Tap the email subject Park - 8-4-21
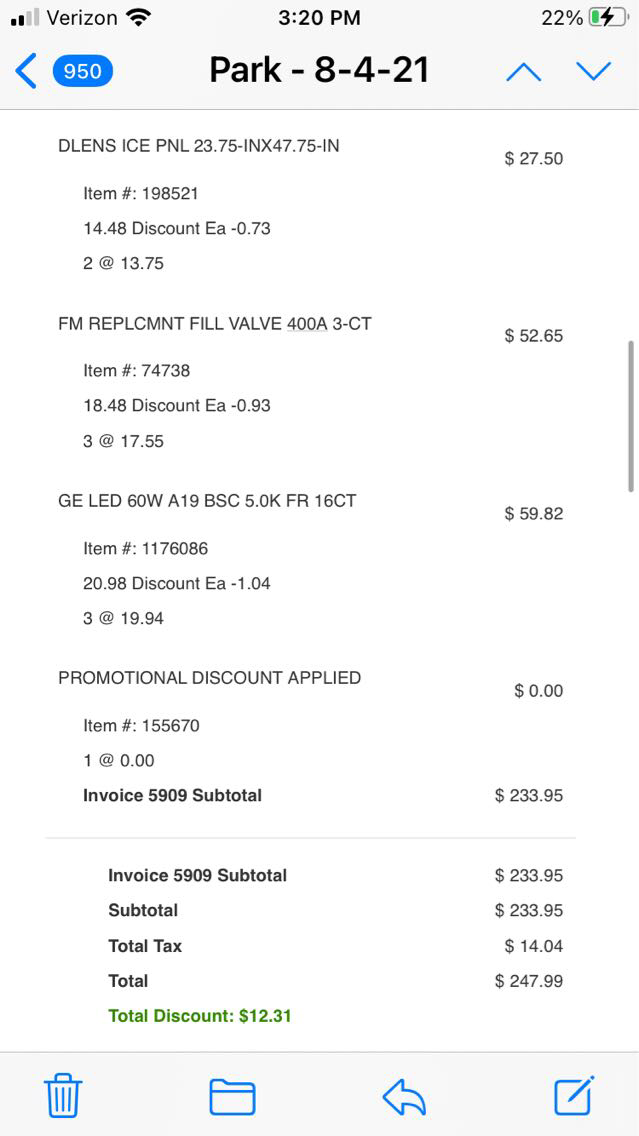The image size is (639, 1136). point(319,70)
